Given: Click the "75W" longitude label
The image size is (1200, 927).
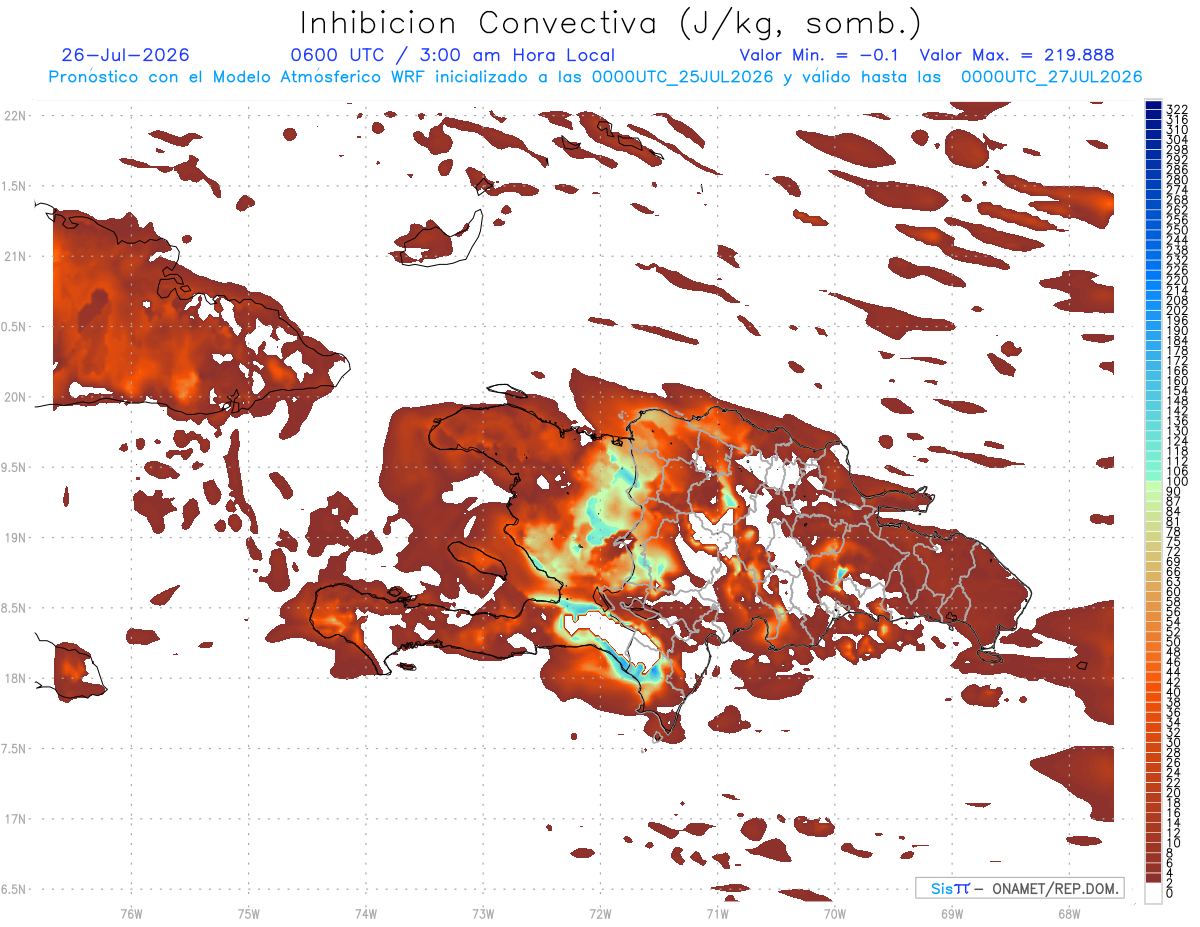Looking at the screenshot, I should (248, 914).
